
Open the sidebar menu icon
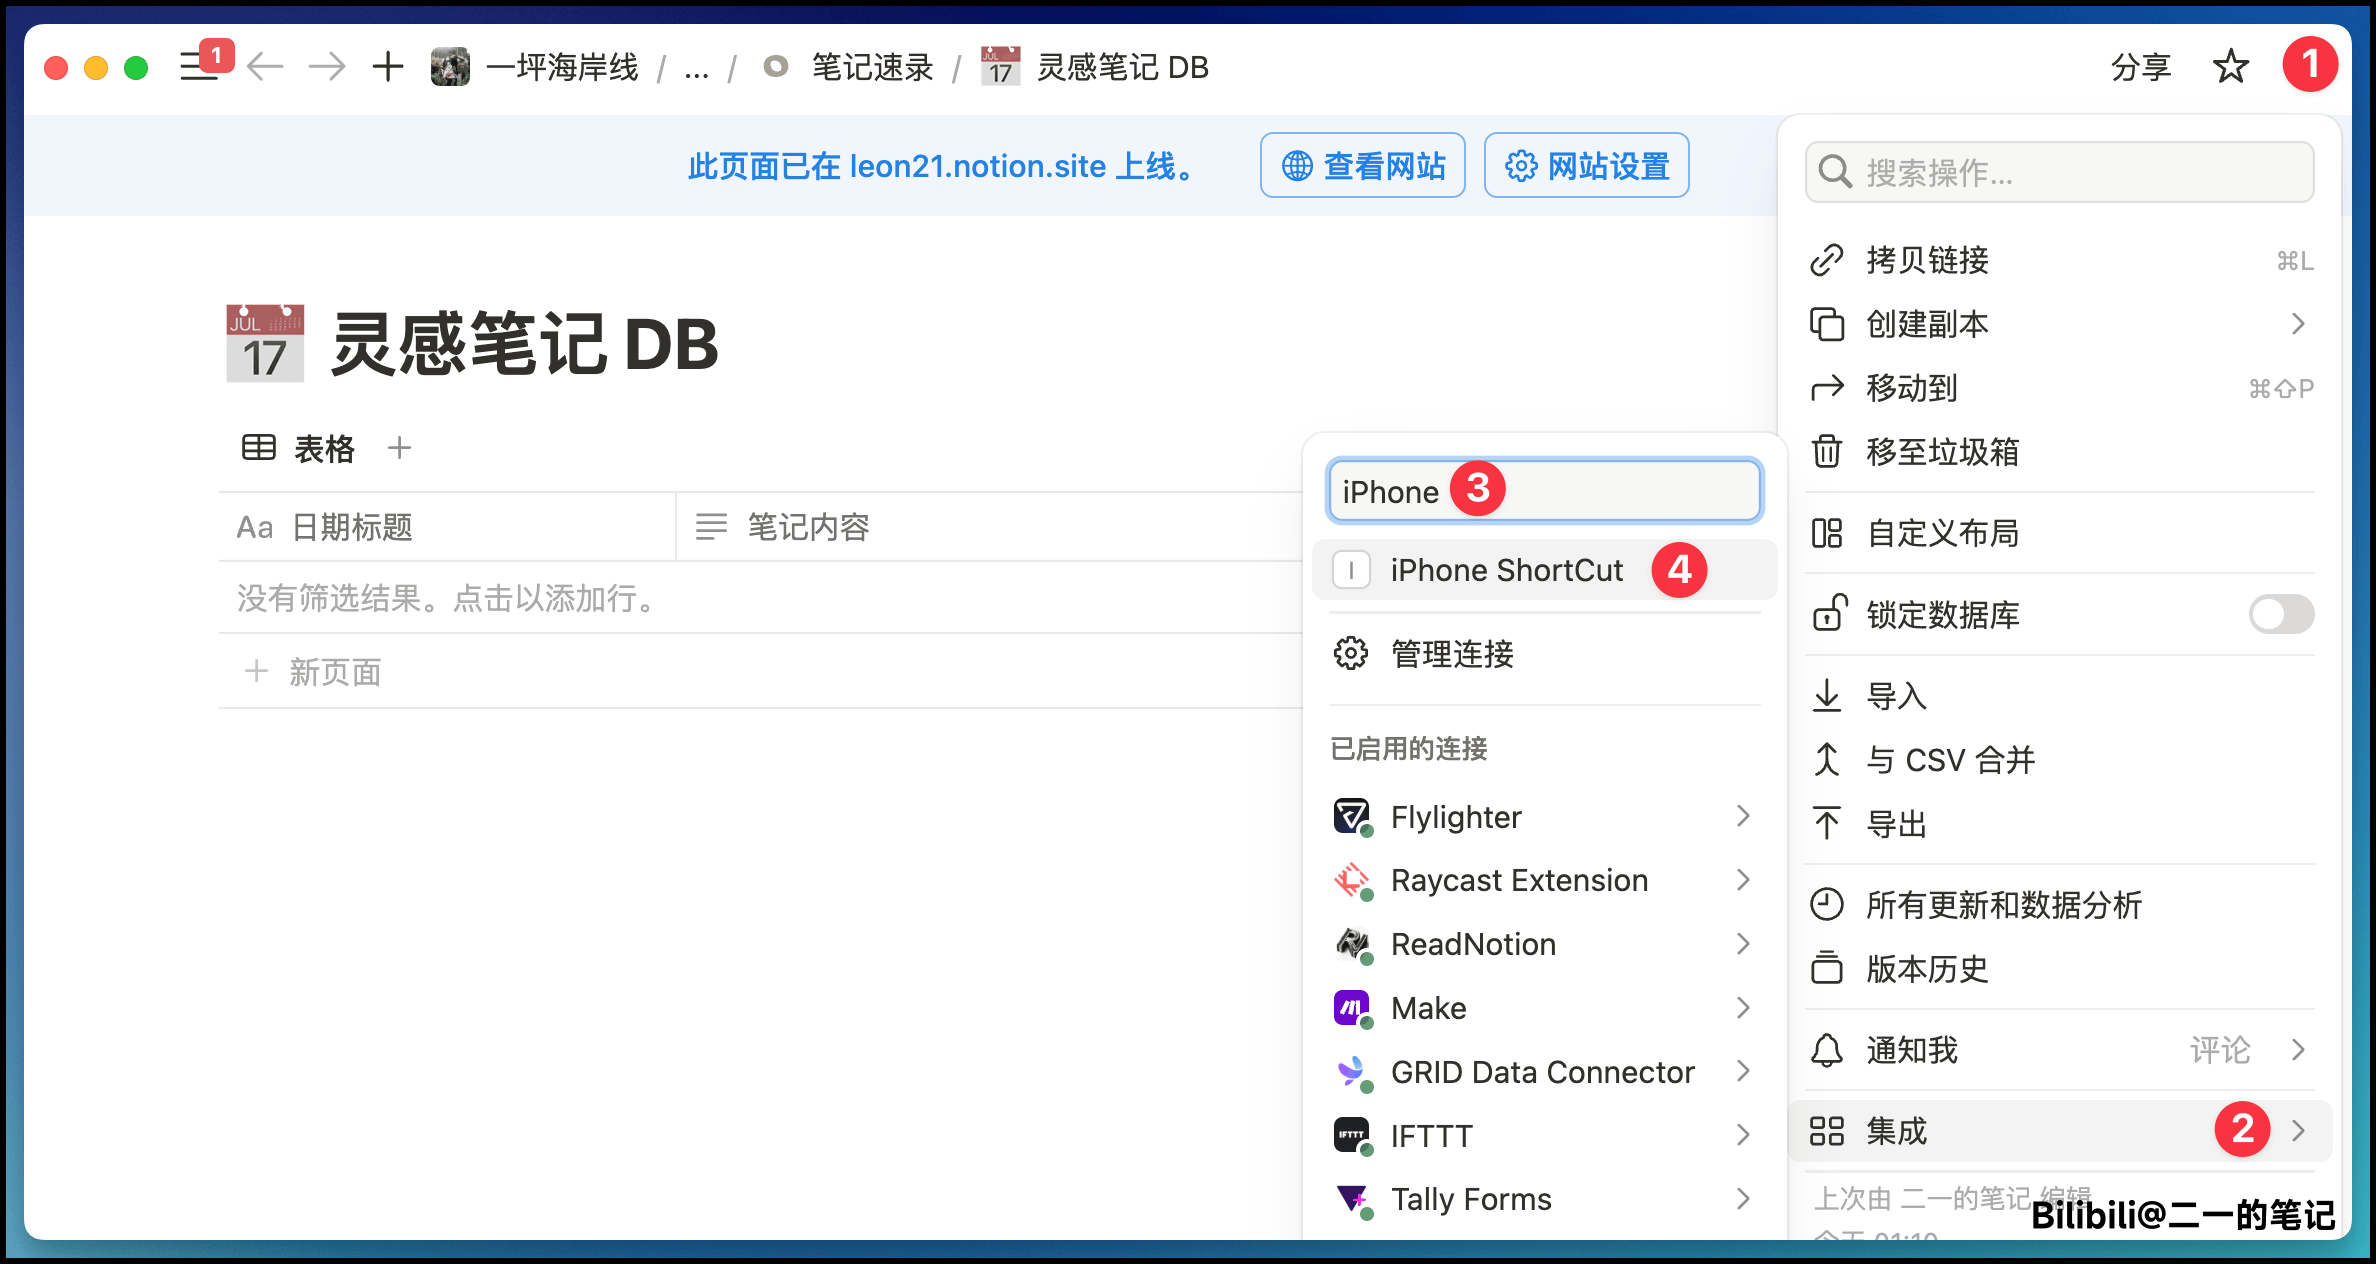198,67
